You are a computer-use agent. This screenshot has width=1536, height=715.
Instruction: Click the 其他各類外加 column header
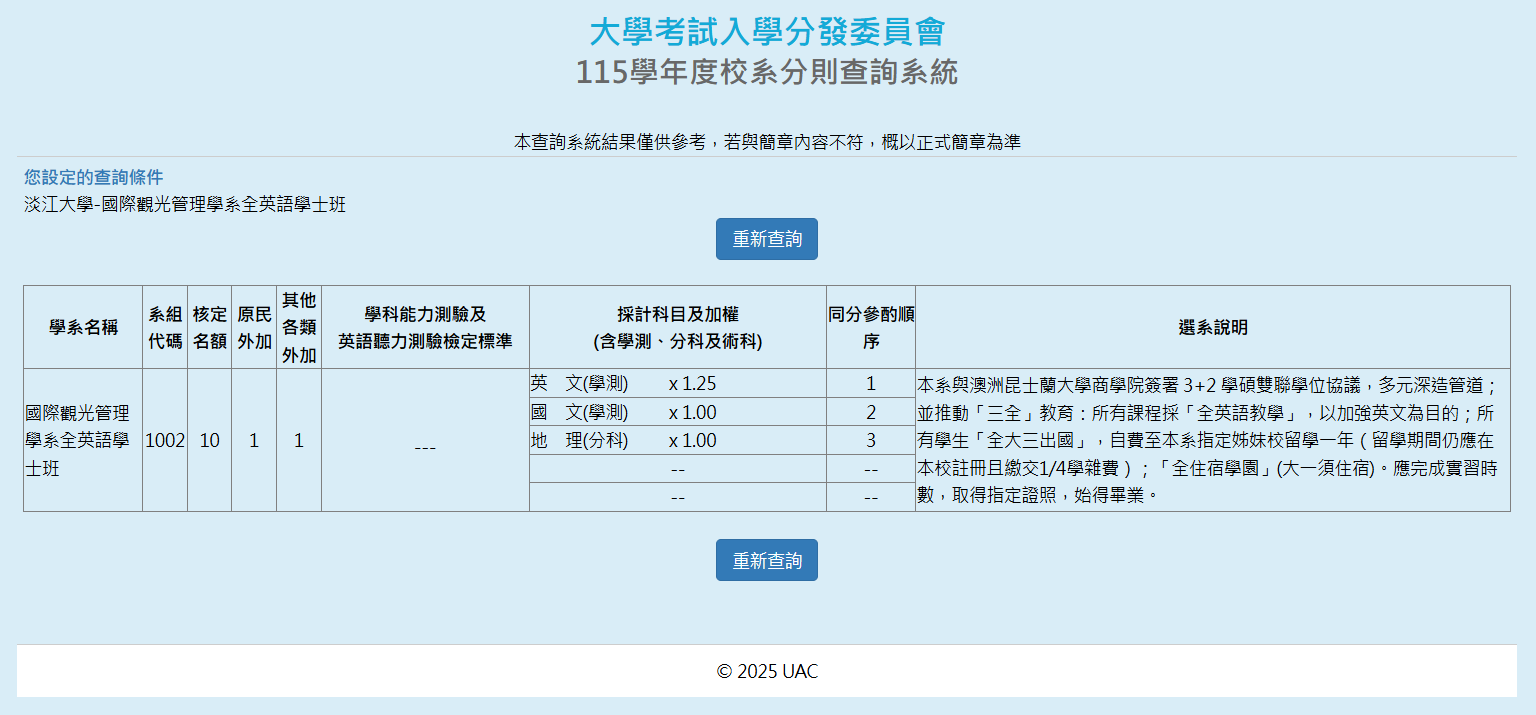coord(298,327)
